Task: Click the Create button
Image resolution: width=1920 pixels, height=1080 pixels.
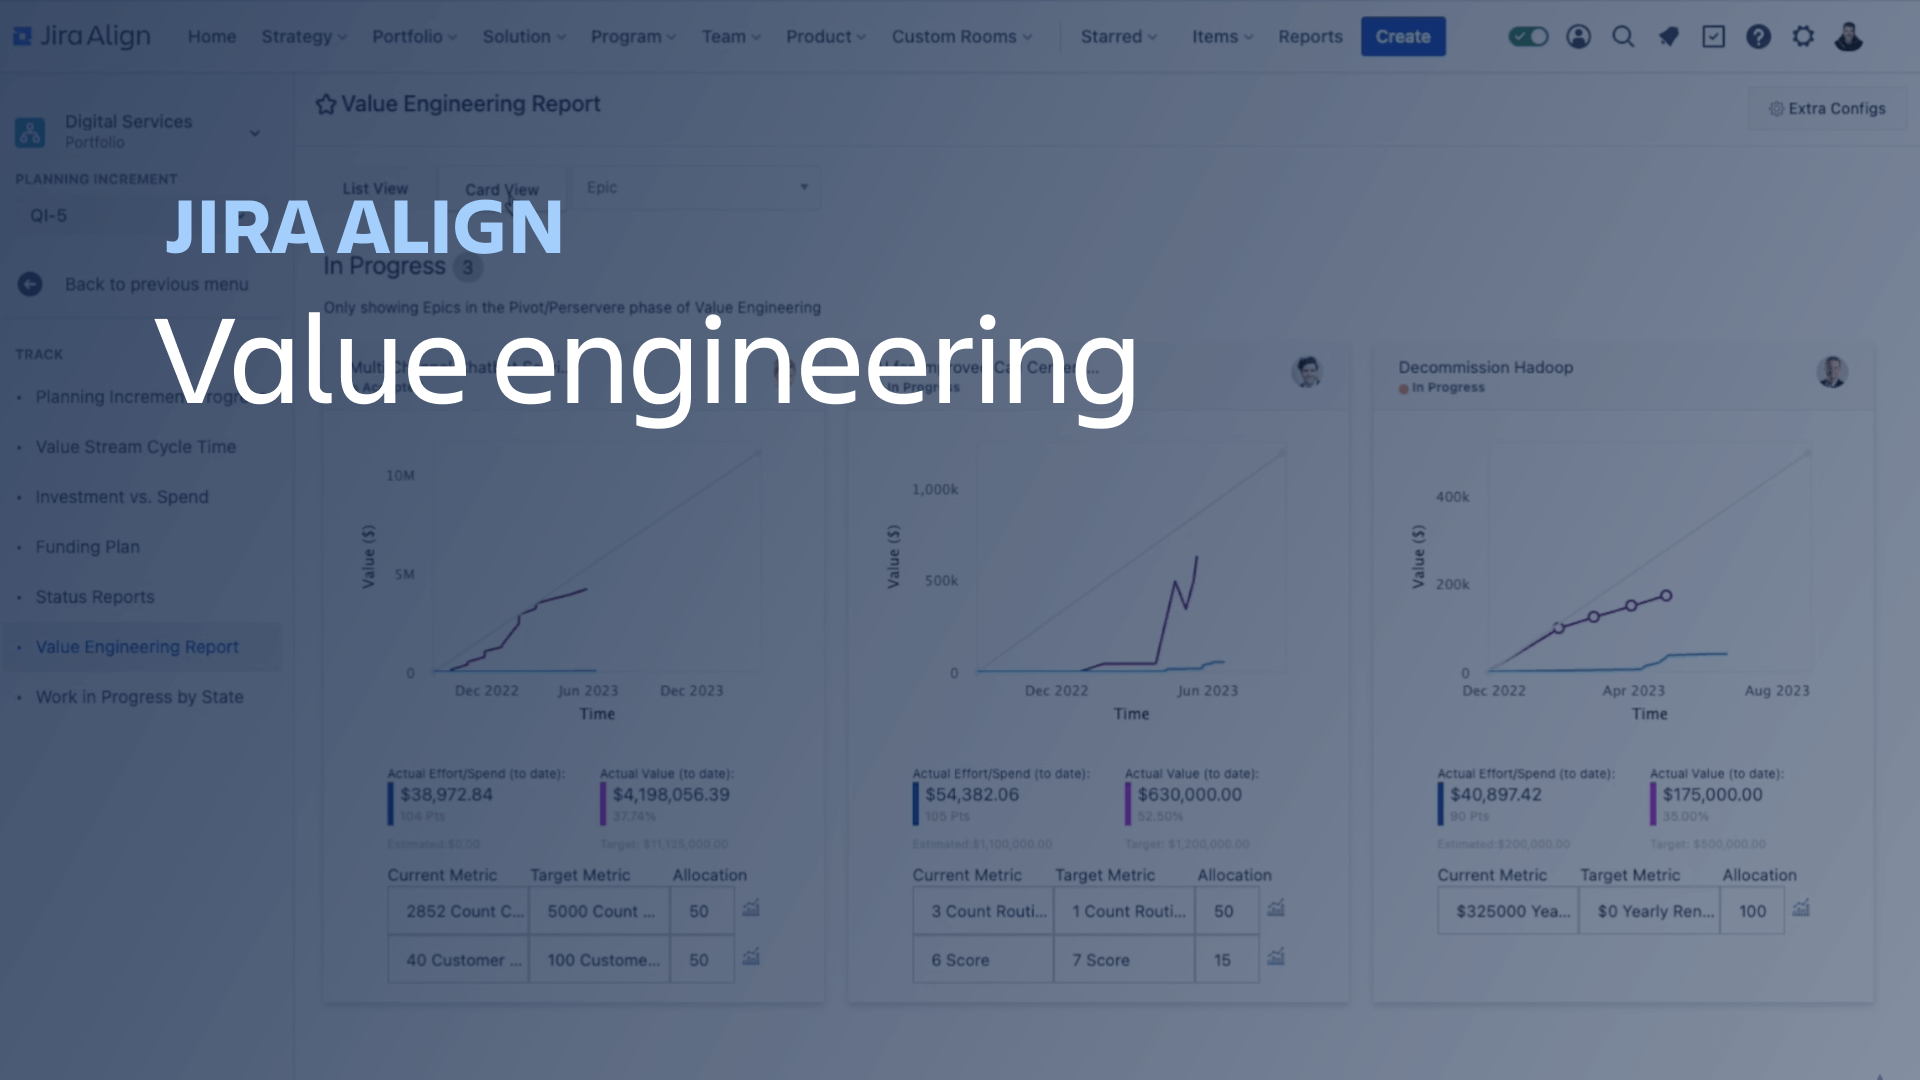Action: click(x=1403, y=36)
